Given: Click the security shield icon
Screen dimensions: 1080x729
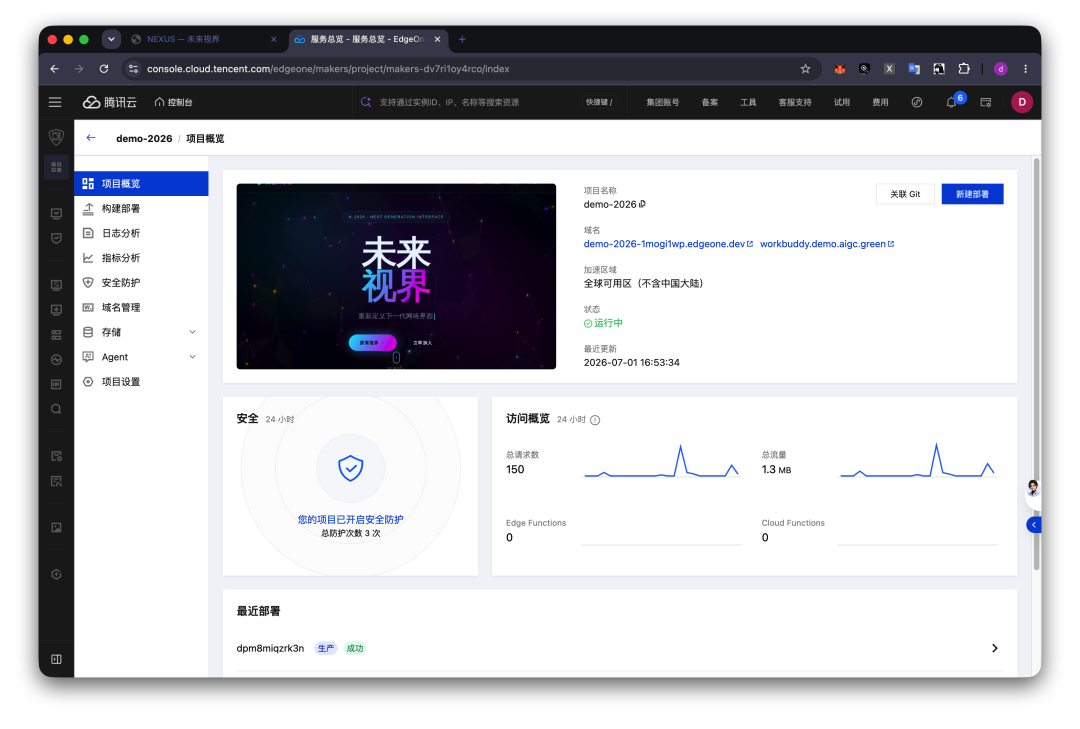Looking at the screenshot, I should click(351, 469).
